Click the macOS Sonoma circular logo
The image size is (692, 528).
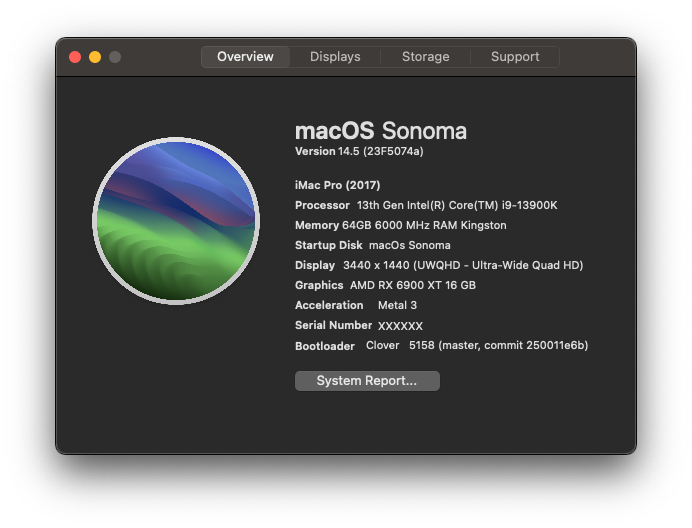click(x=176, y=221)
